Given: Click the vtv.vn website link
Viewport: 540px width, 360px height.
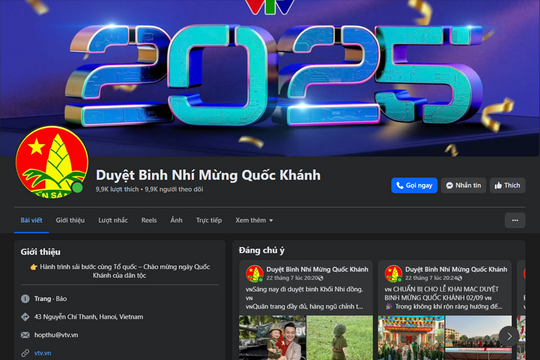Looking at the screenshot, I should (x=43, y=353).
